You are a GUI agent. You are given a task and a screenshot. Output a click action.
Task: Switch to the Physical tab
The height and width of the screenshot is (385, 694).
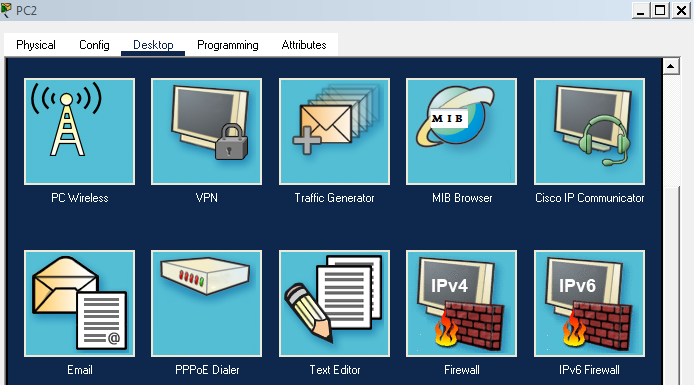(x=36, y=45)
